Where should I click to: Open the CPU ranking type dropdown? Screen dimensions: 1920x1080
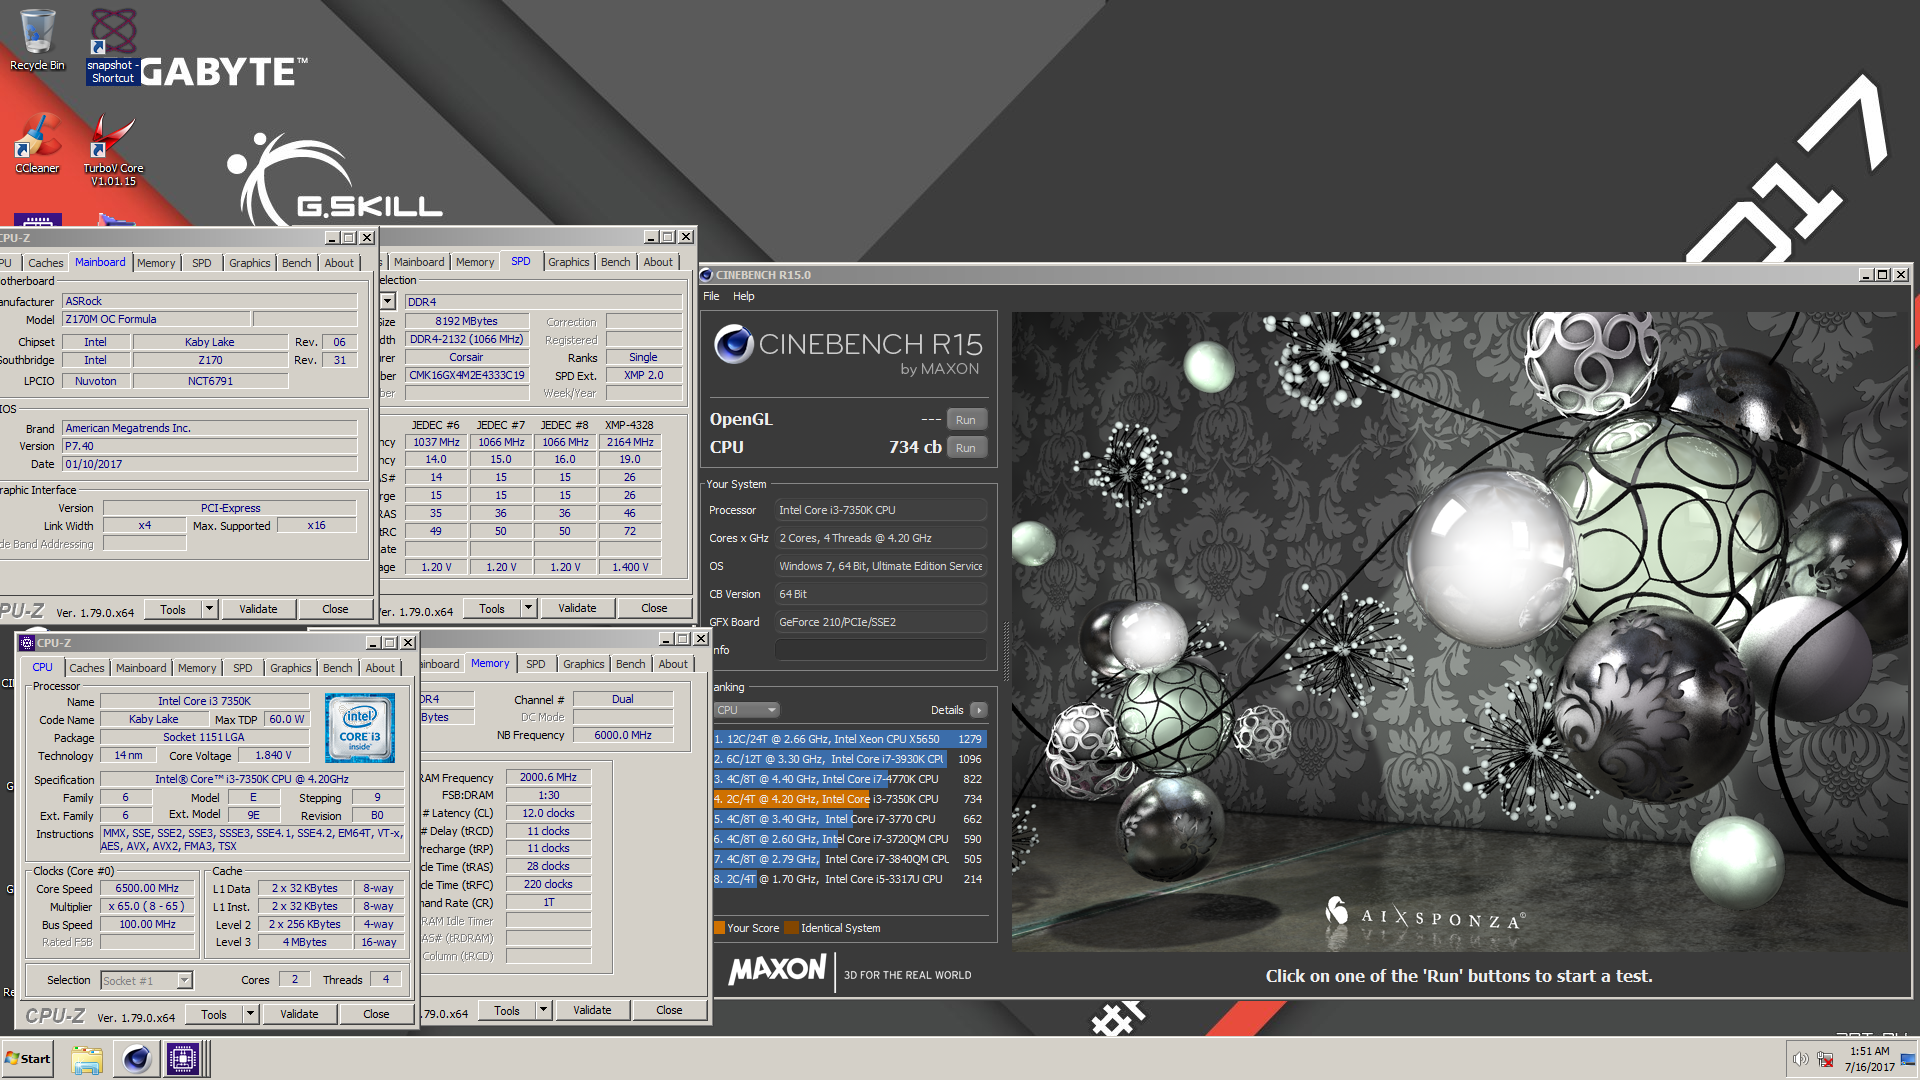746,710
